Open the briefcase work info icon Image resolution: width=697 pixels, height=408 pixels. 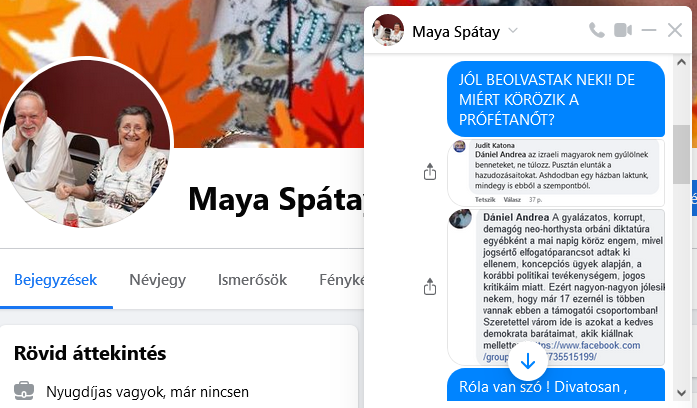click(x=24, y=391)
